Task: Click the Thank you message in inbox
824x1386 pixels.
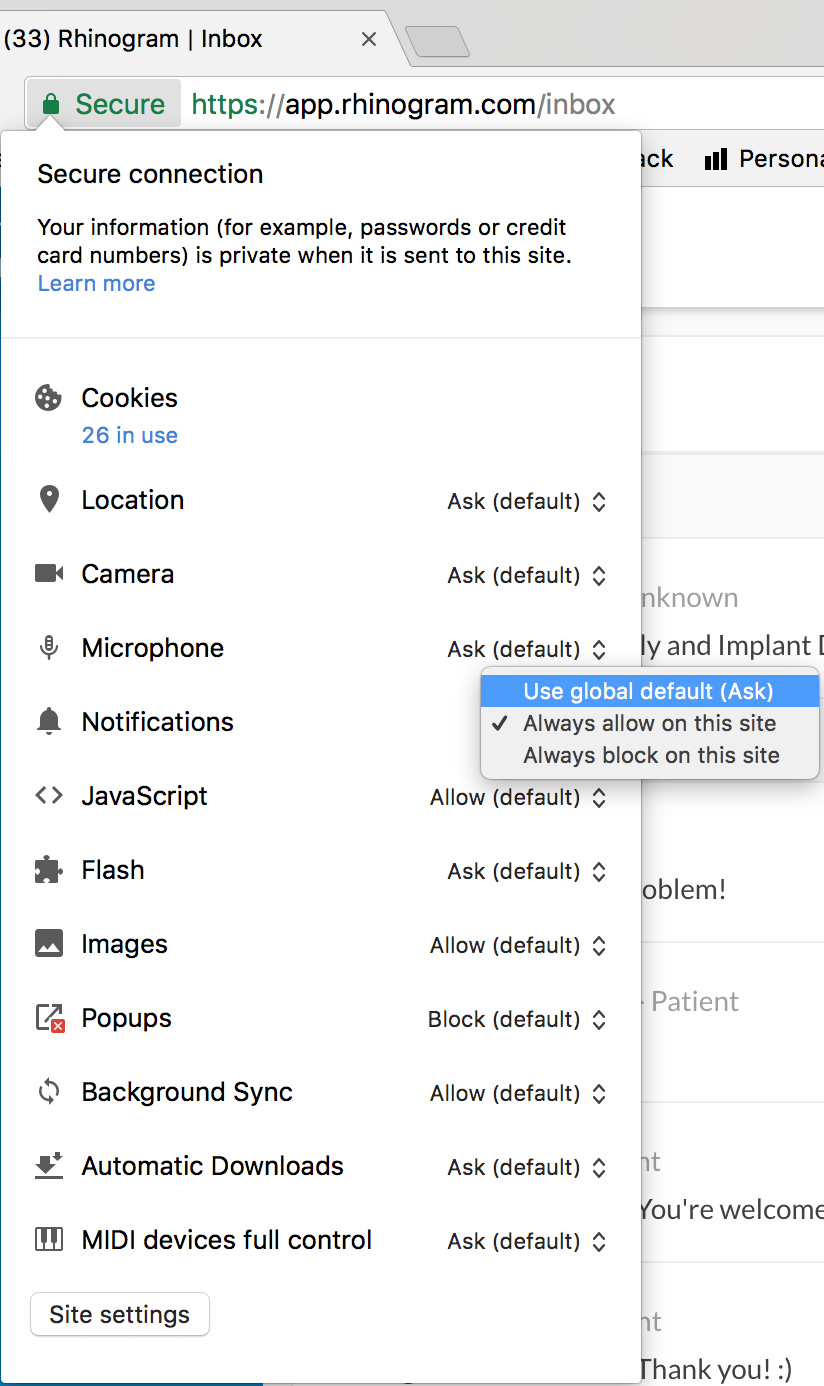Action: coord(716,1368)
